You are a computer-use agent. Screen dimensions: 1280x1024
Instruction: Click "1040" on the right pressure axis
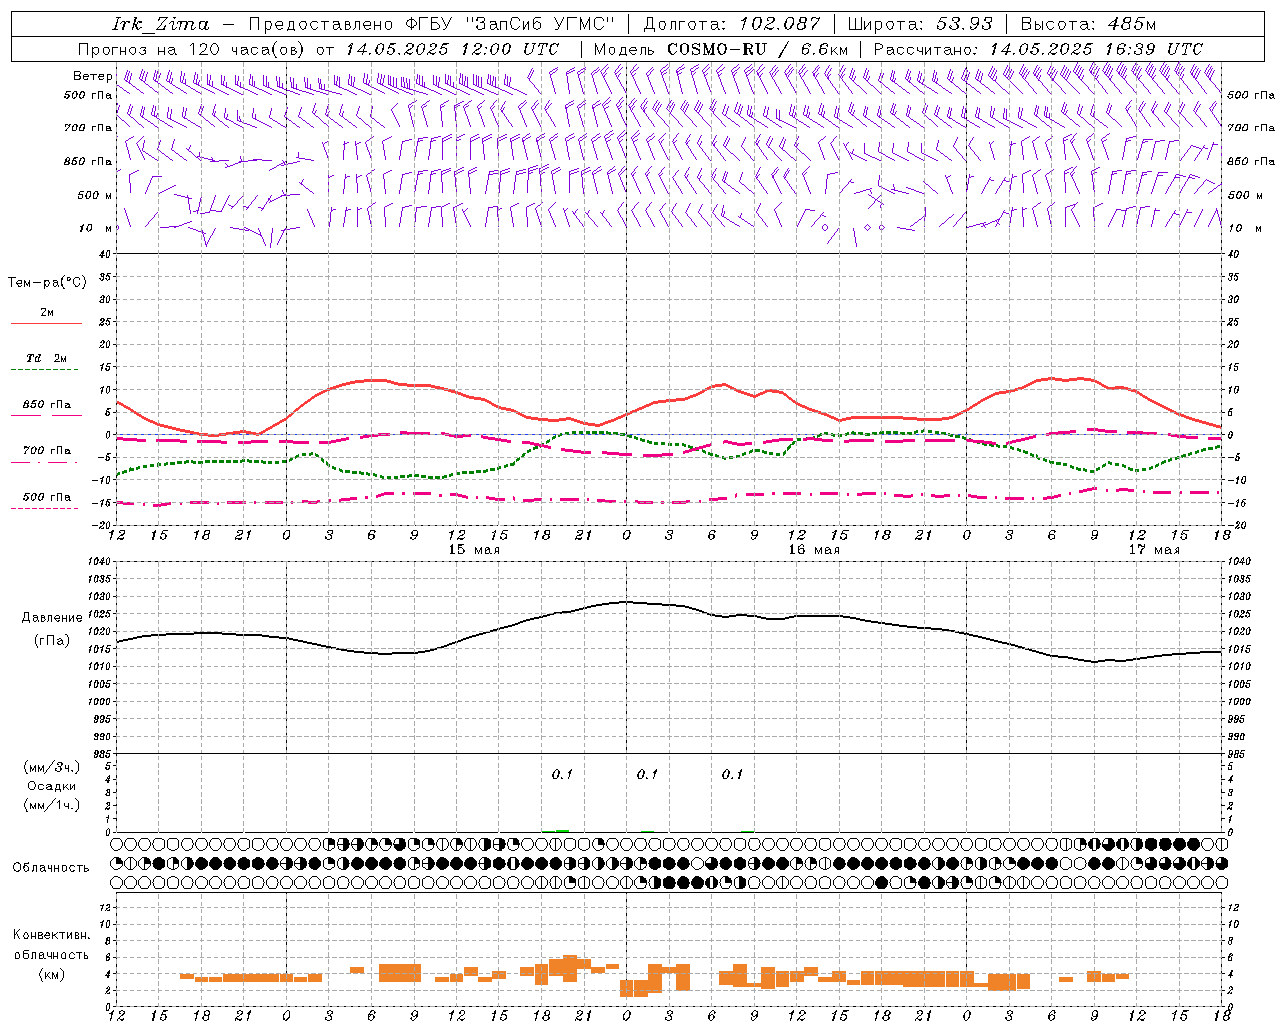pos(1240,562)
